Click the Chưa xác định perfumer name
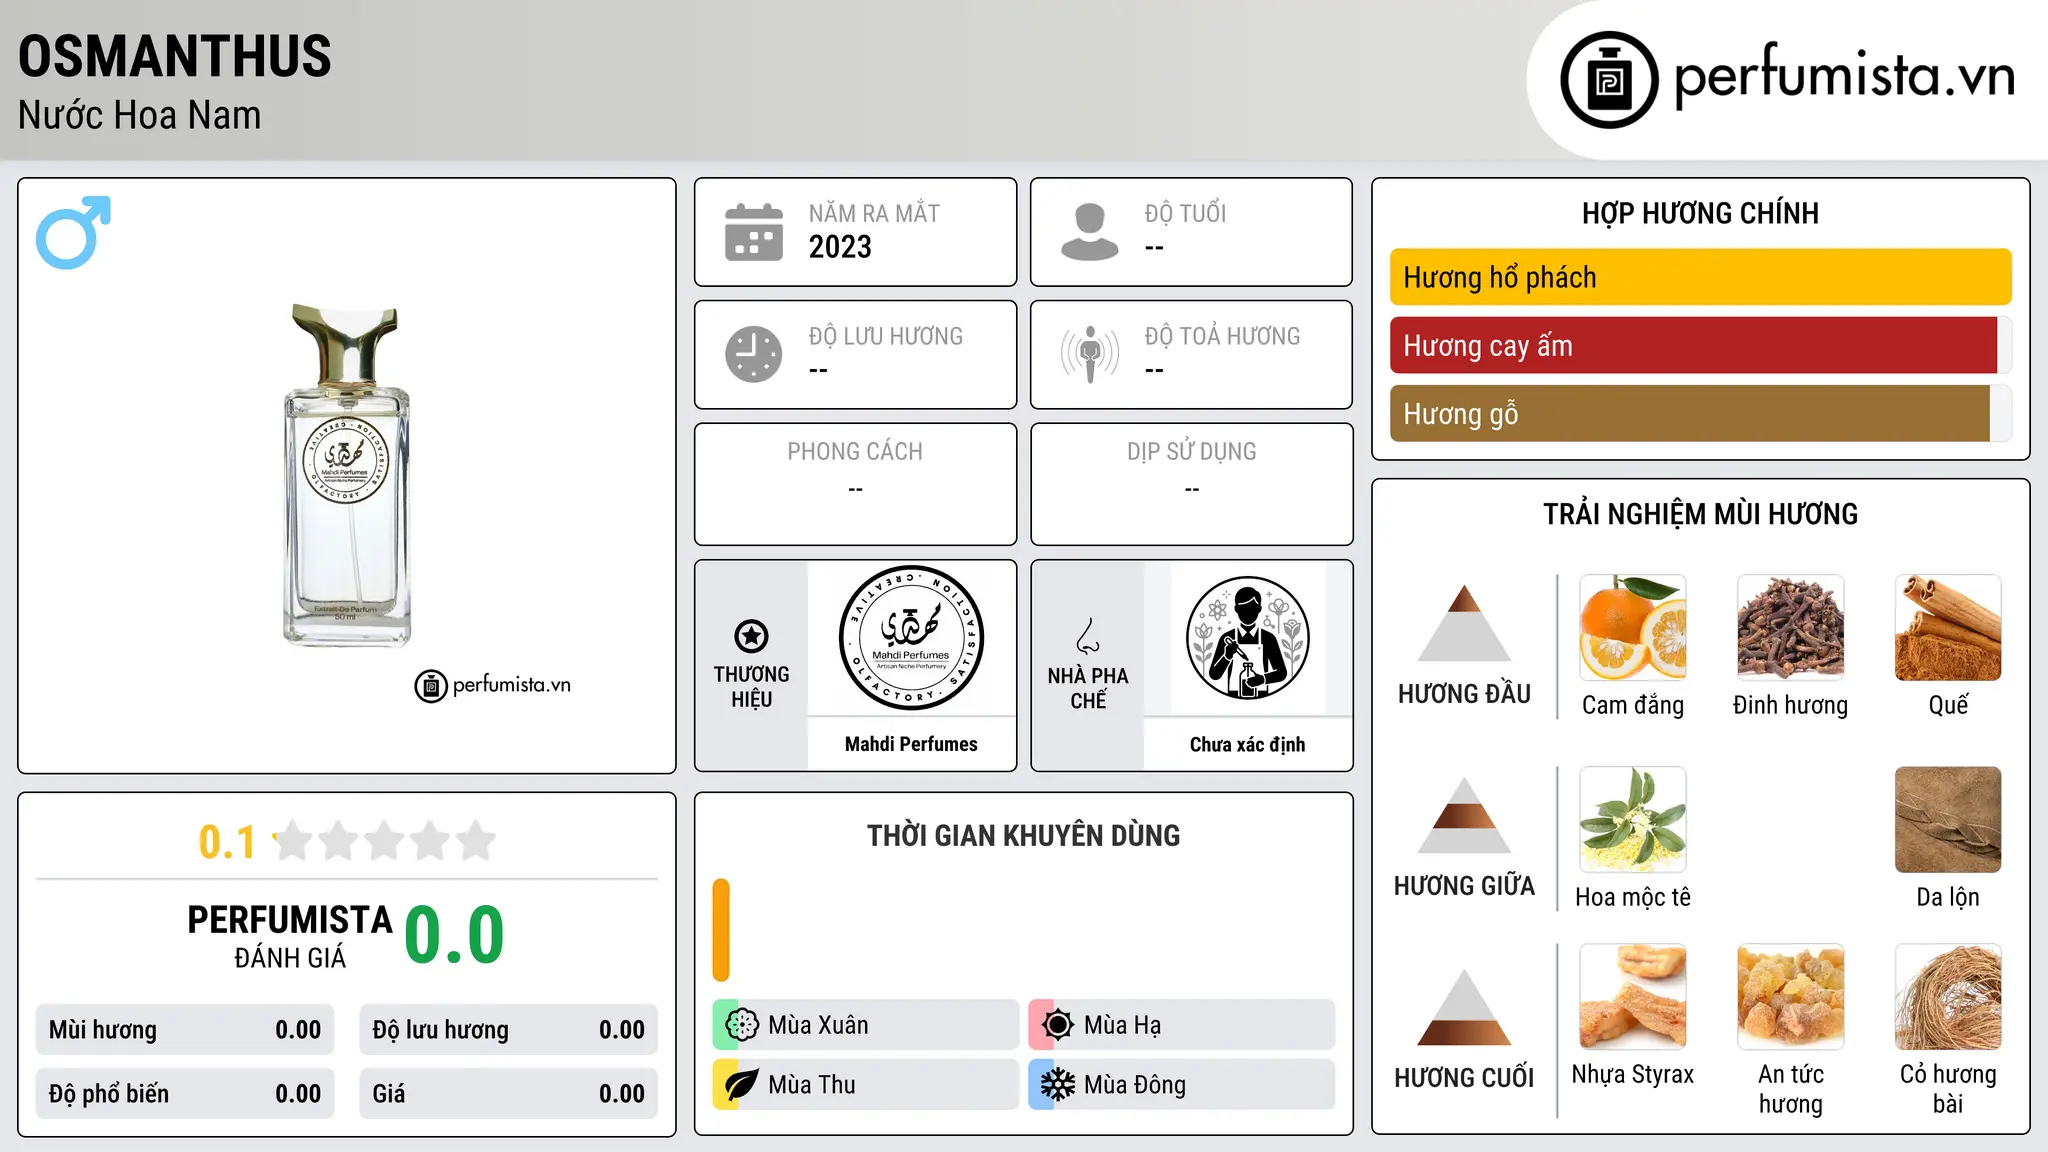 tap(1247, 744)
